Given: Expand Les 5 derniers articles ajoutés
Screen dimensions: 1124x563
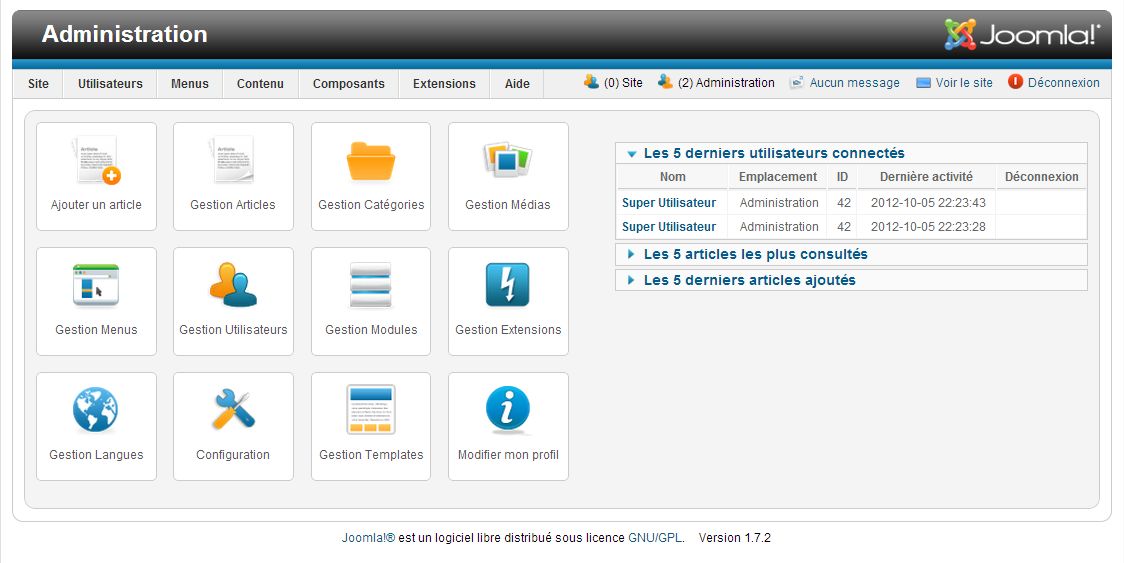Looking at the screenshot, I should 749,281.
